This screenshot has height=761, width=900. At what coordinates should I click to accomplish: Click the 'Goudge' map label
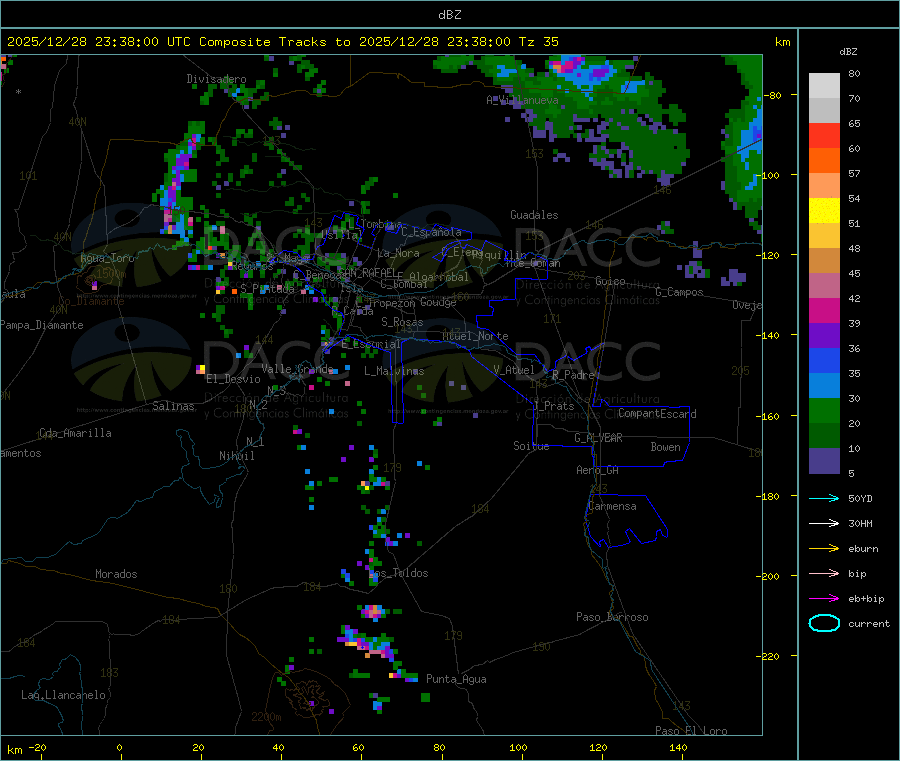(x=438, y=302)
